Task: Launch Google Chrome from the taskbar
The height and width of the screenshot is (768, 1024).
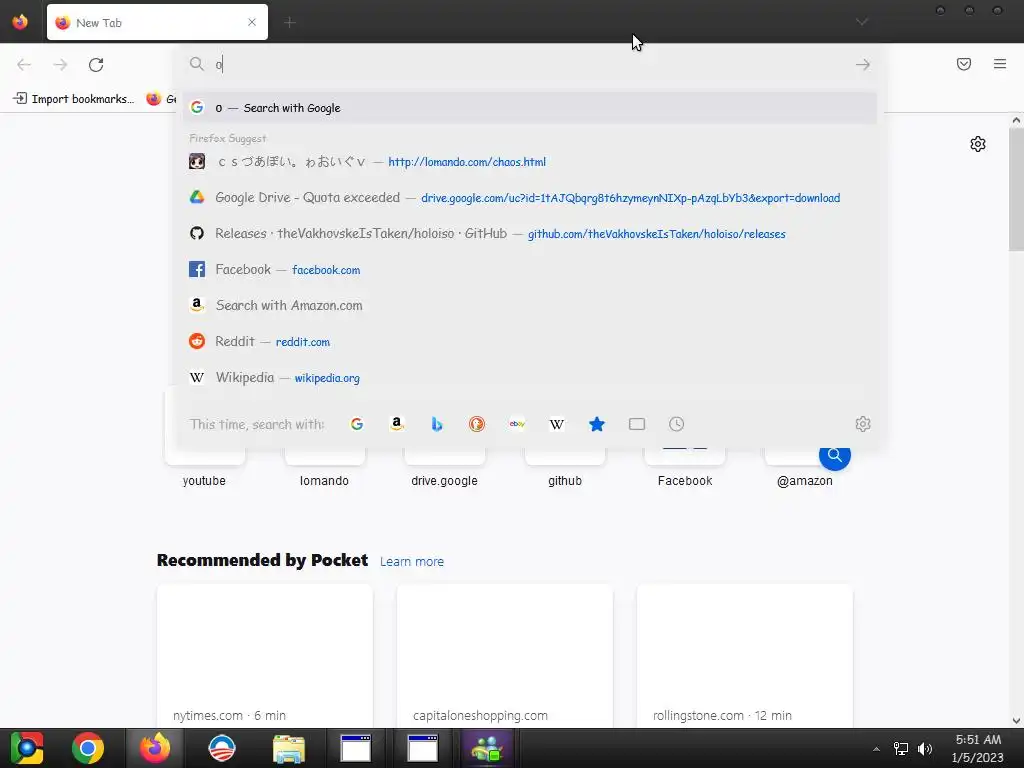Action: click(88, 748)
